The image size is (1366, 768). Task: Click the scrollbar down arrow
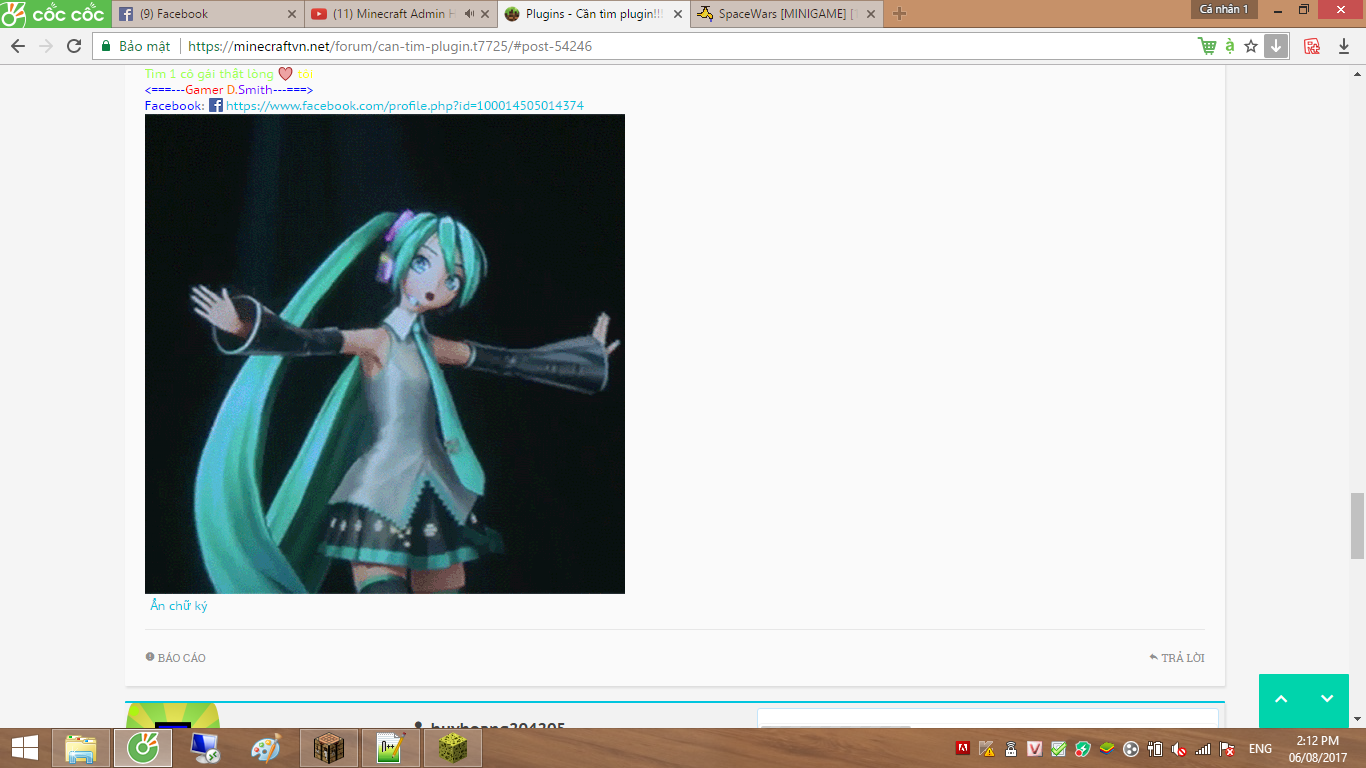(x=1357, y=719)
